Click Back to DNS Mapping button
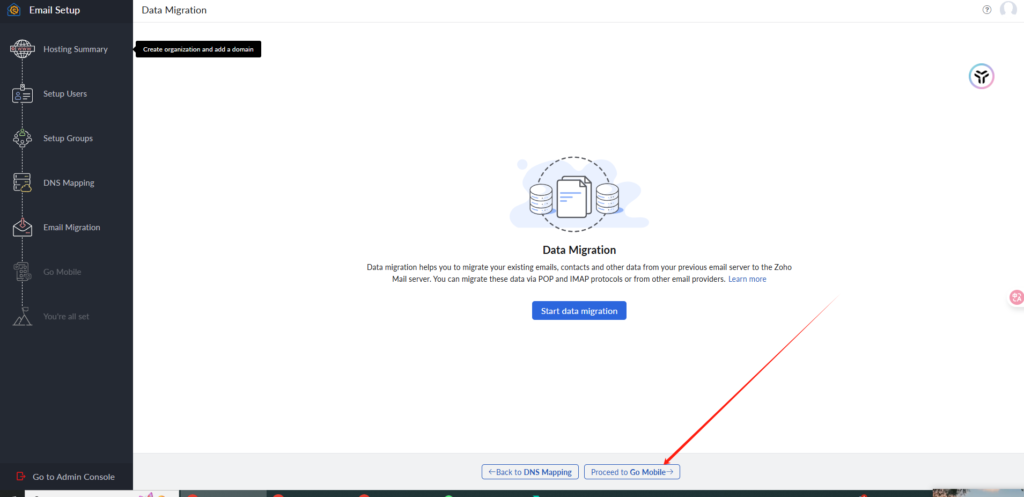1024x497 pixels. [530, 472]
